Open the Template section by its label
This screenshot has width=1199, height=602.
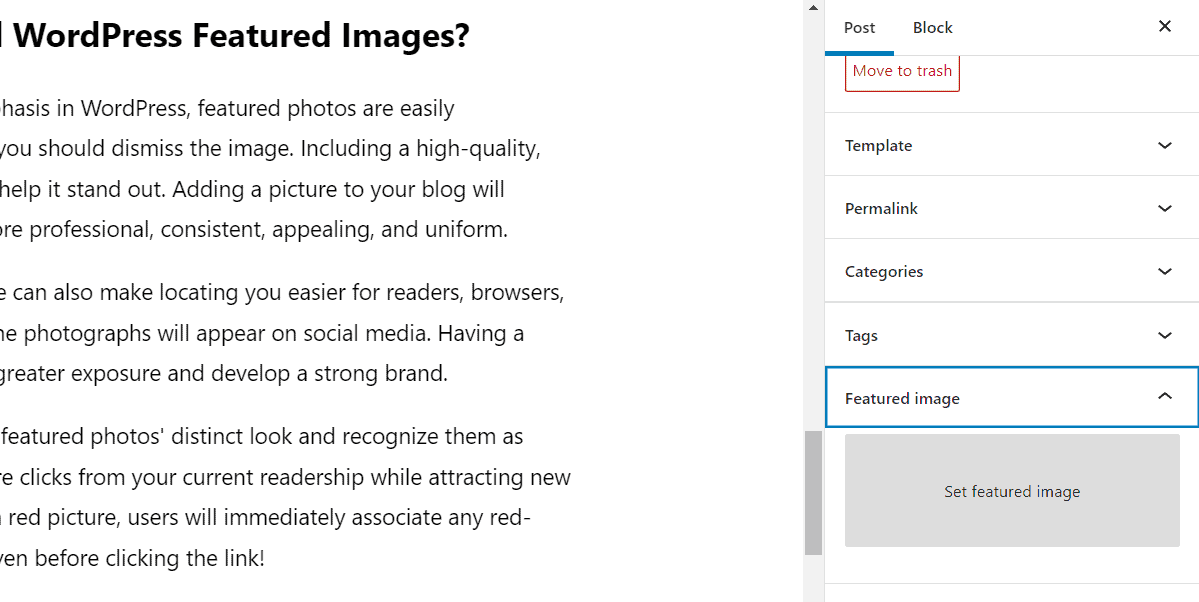coord(878,146)
